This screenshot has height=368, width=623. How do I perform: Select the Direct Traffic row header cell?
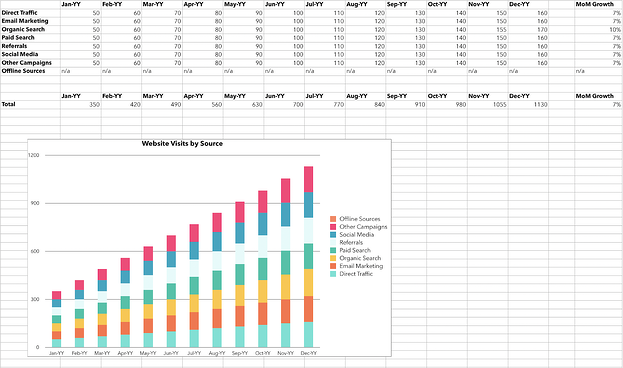tap(30, 13)
